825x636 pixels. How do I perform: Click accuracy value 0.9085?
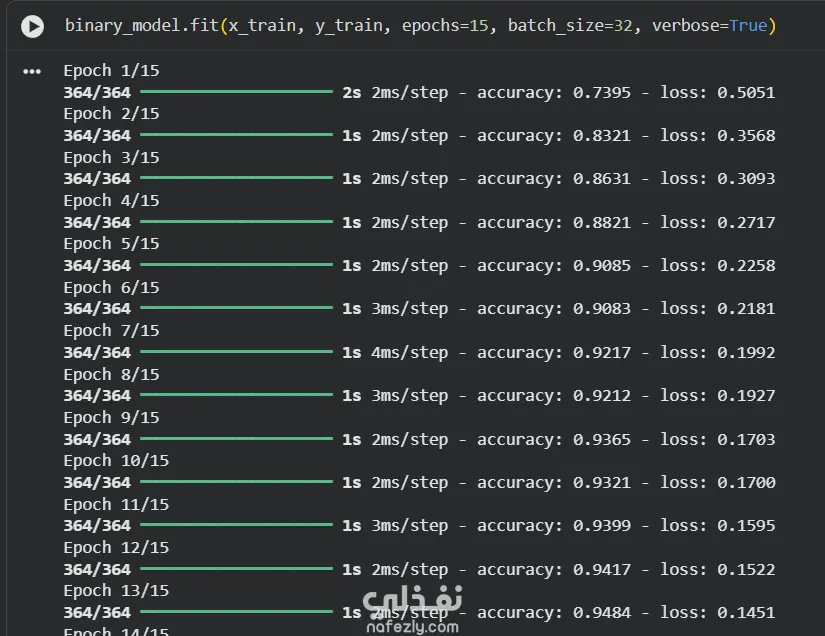602,266
